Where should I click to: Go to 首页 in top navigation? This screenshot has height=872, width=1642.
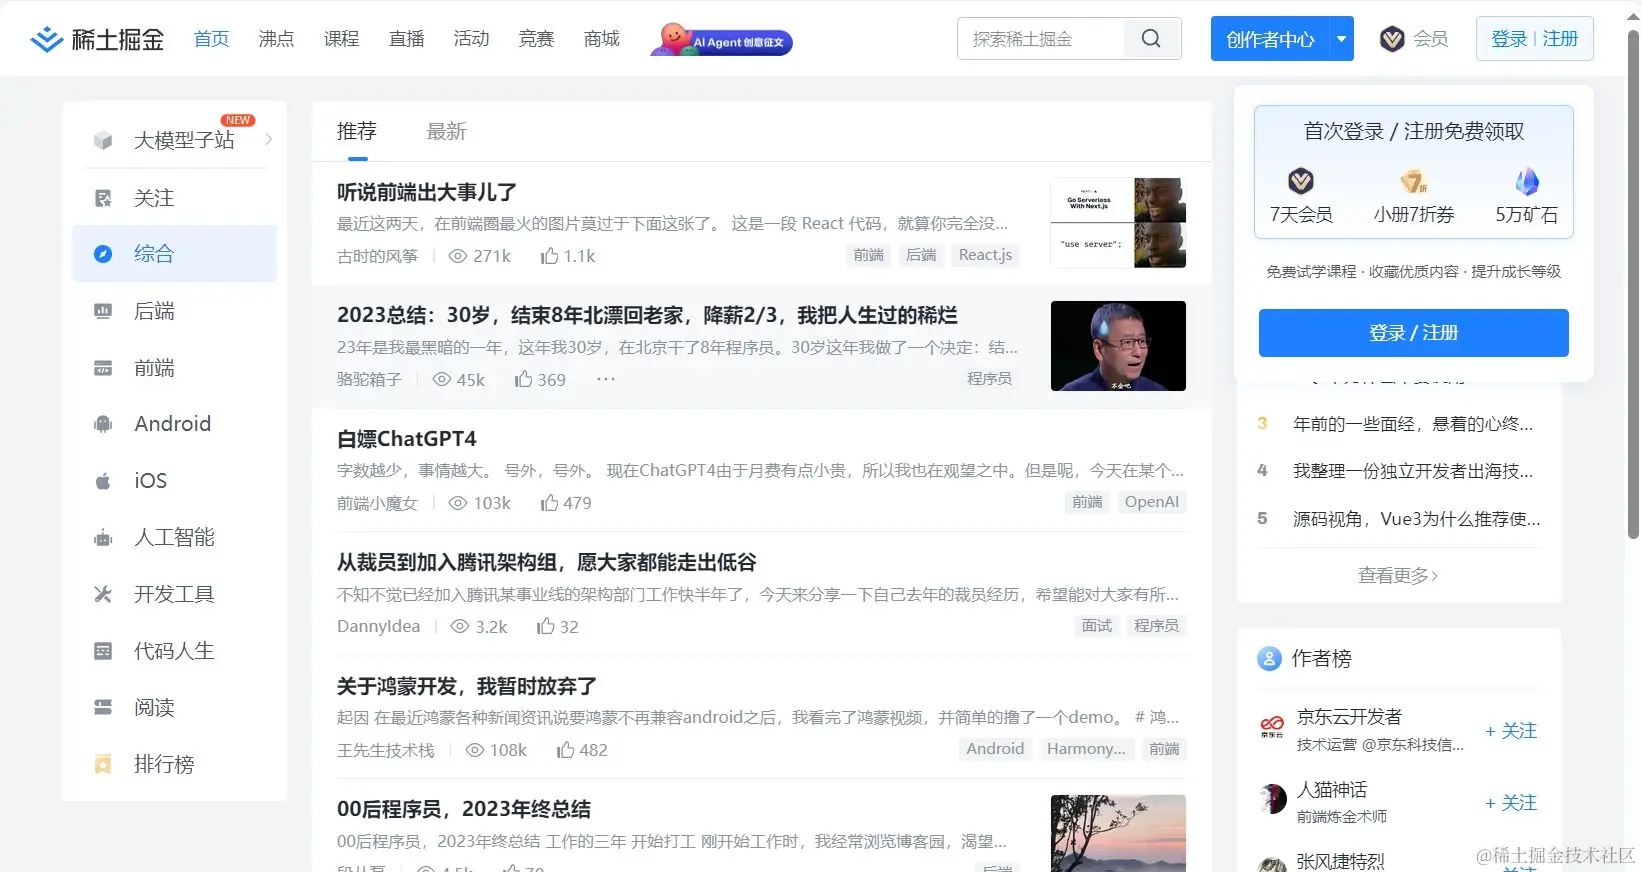click(212, 39)
